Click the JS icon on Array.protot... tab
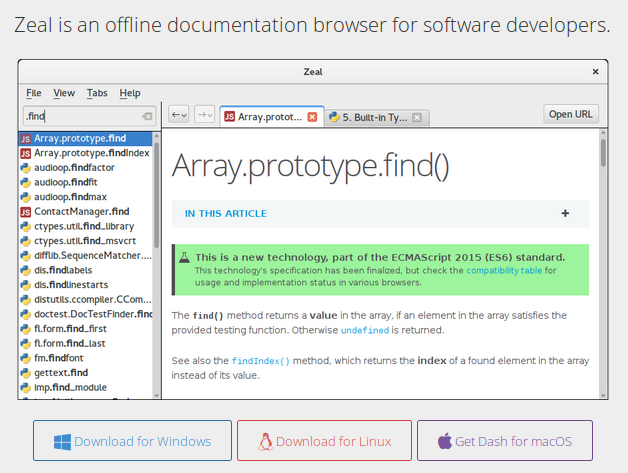 pyautogui.click(x=229, y=117)
